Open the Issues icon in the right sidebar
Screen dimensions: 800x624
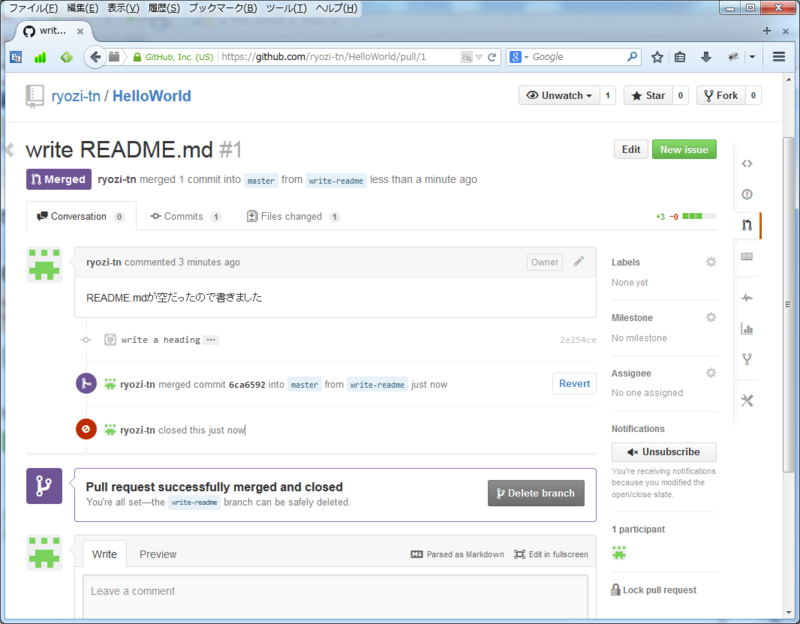pos(747,194)
